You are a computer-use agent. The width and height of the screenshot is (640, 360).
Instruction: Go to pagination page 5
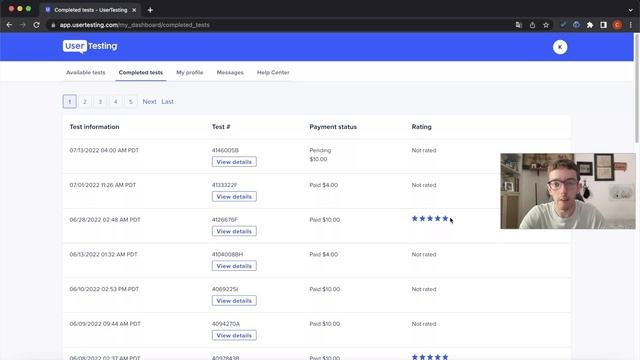(x=131, y=102)
